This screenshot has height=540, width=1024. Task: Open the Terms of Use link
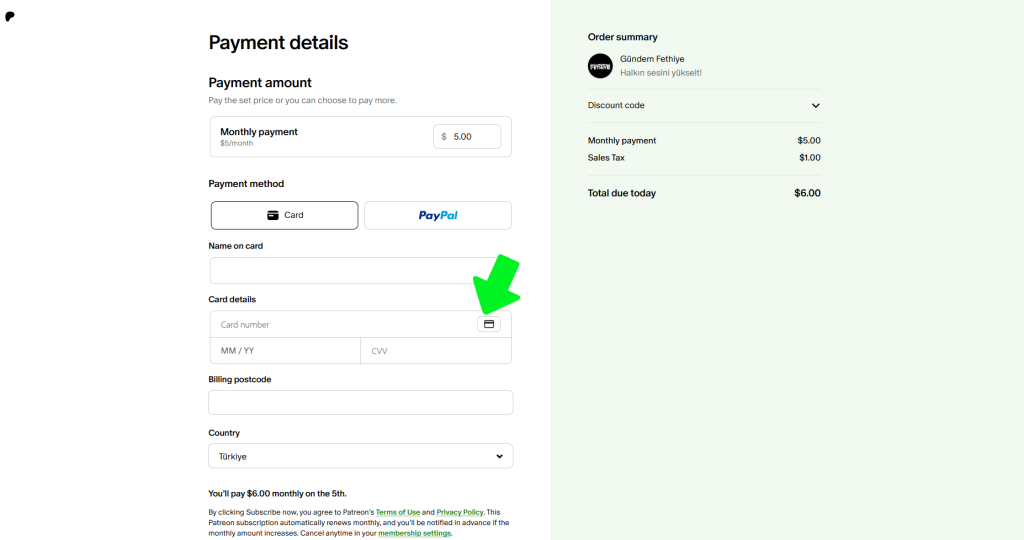[398, 512]
